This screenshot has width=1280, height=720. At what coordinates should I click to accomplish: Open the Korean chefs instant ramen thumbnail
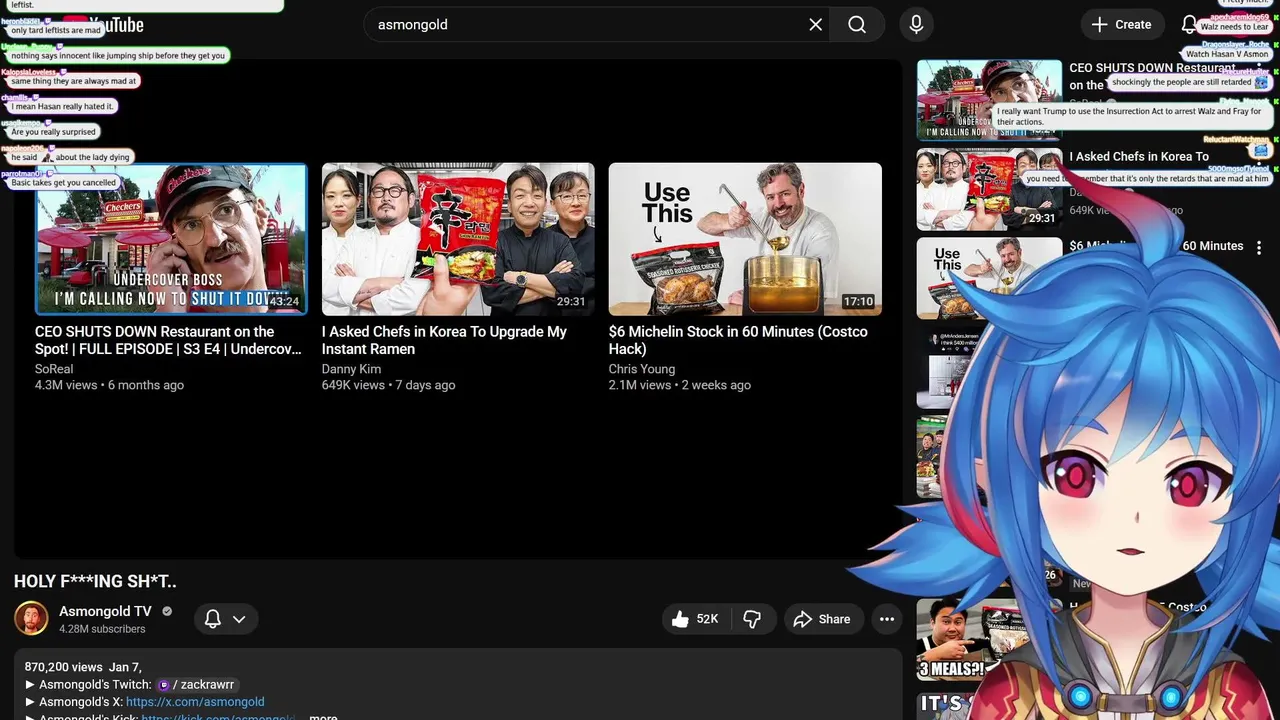click(x=458, y=239)
